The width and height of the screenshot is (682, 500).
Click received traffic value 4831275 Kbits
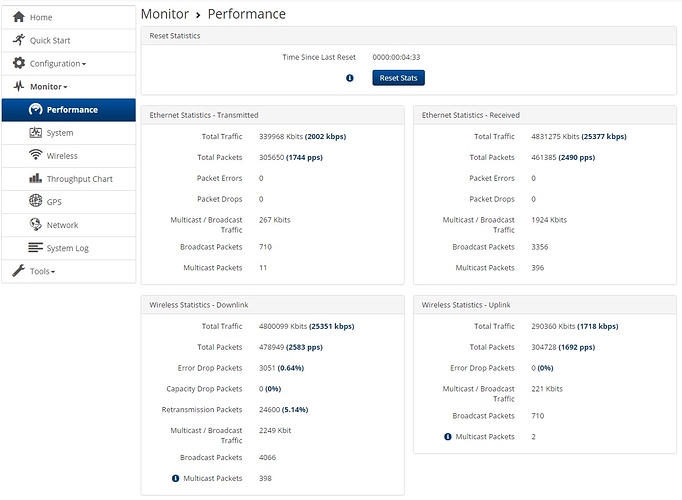[555, 136]
